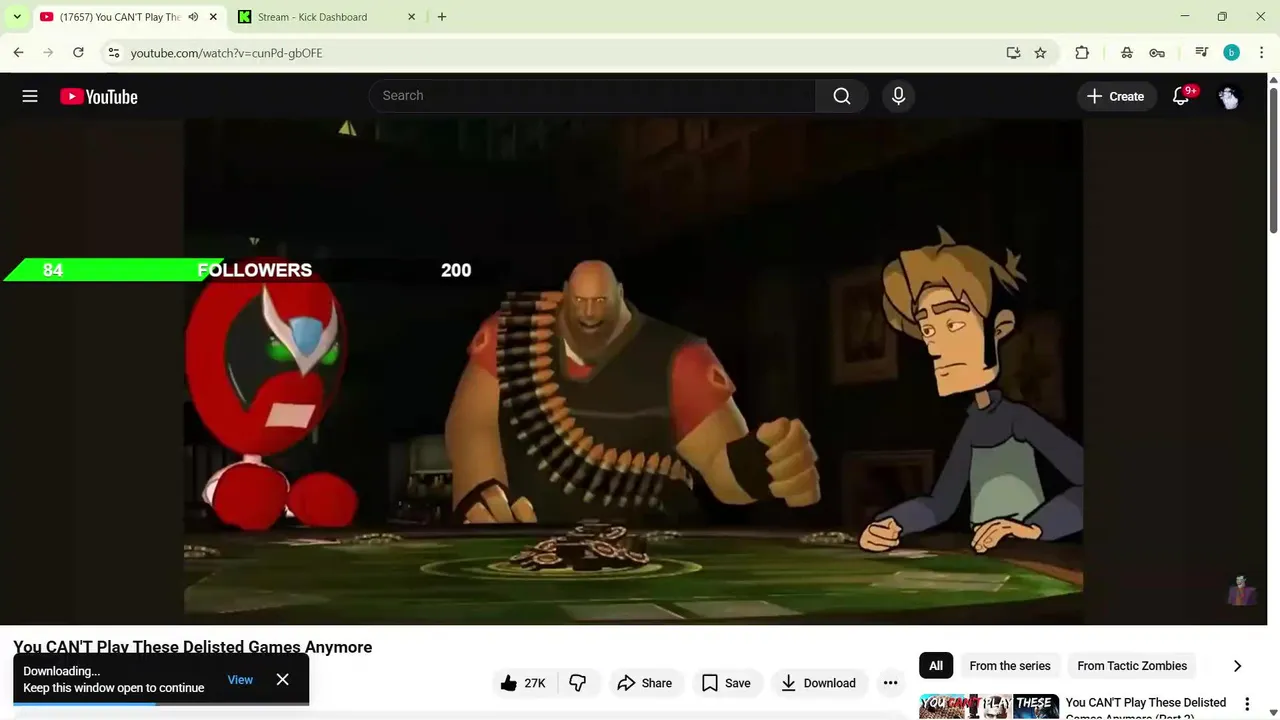Image resolution: width=1280 pixels, height=720 pixels.
Task: Click the Share button
Action: pyautogui.click(x=645, y=683)
